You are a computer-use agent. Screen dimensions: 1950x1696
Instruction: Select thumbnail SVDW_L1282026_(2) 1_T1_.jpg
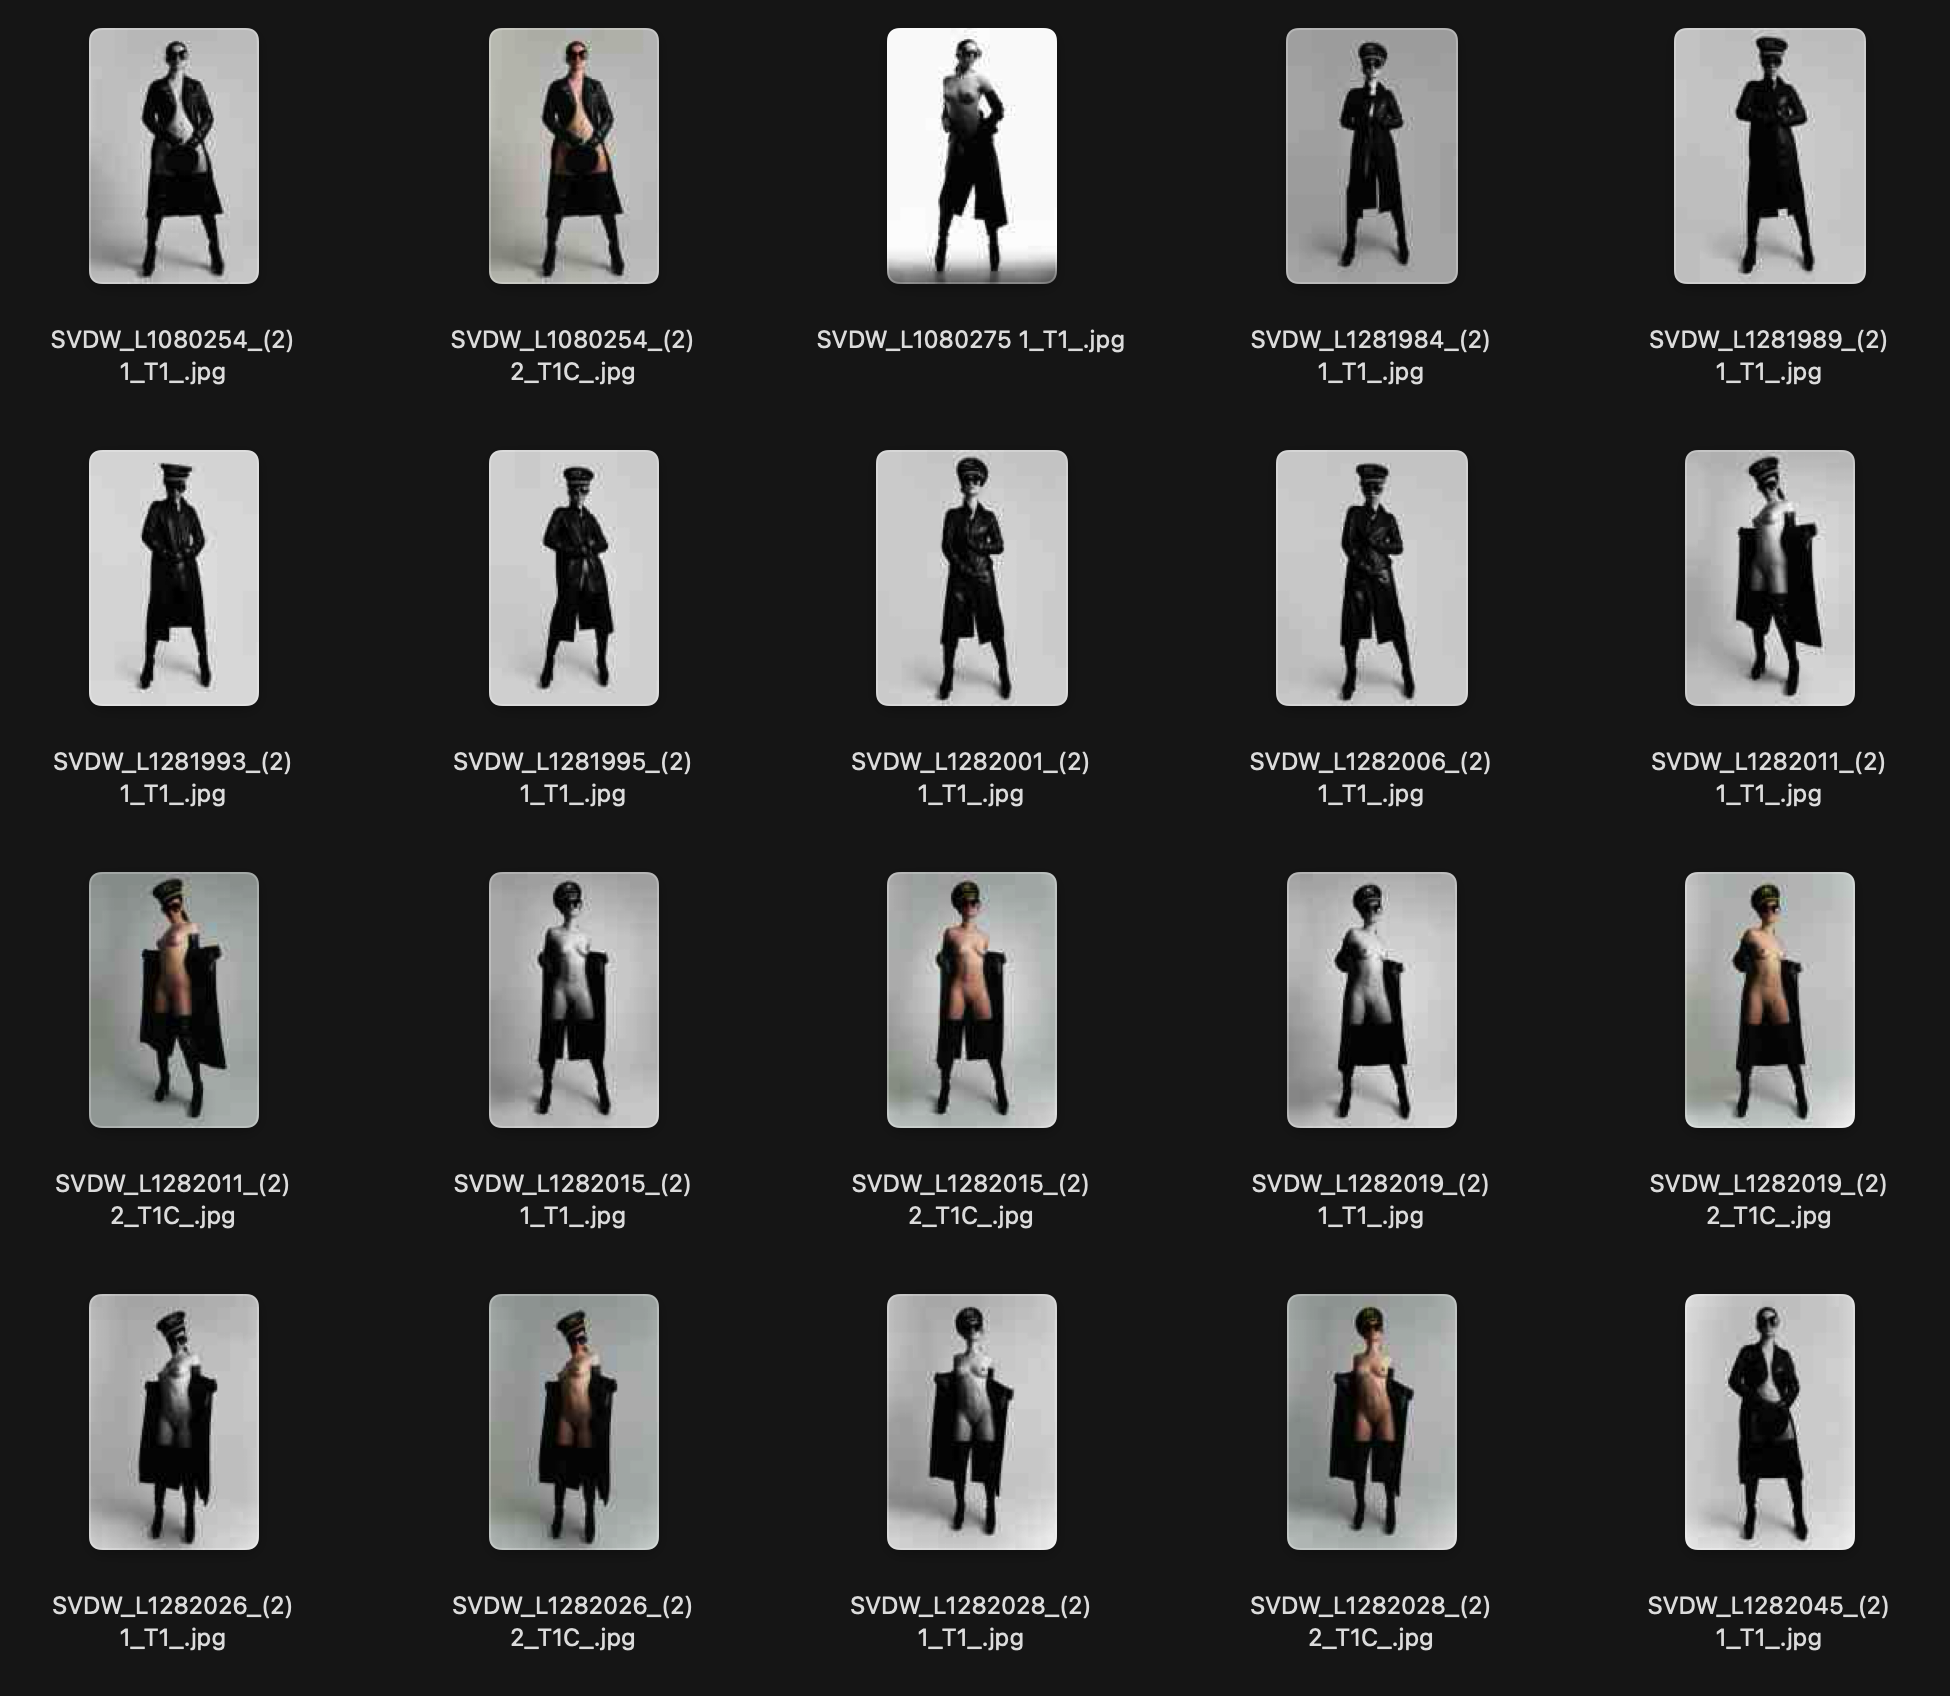tap(173, 1422)
